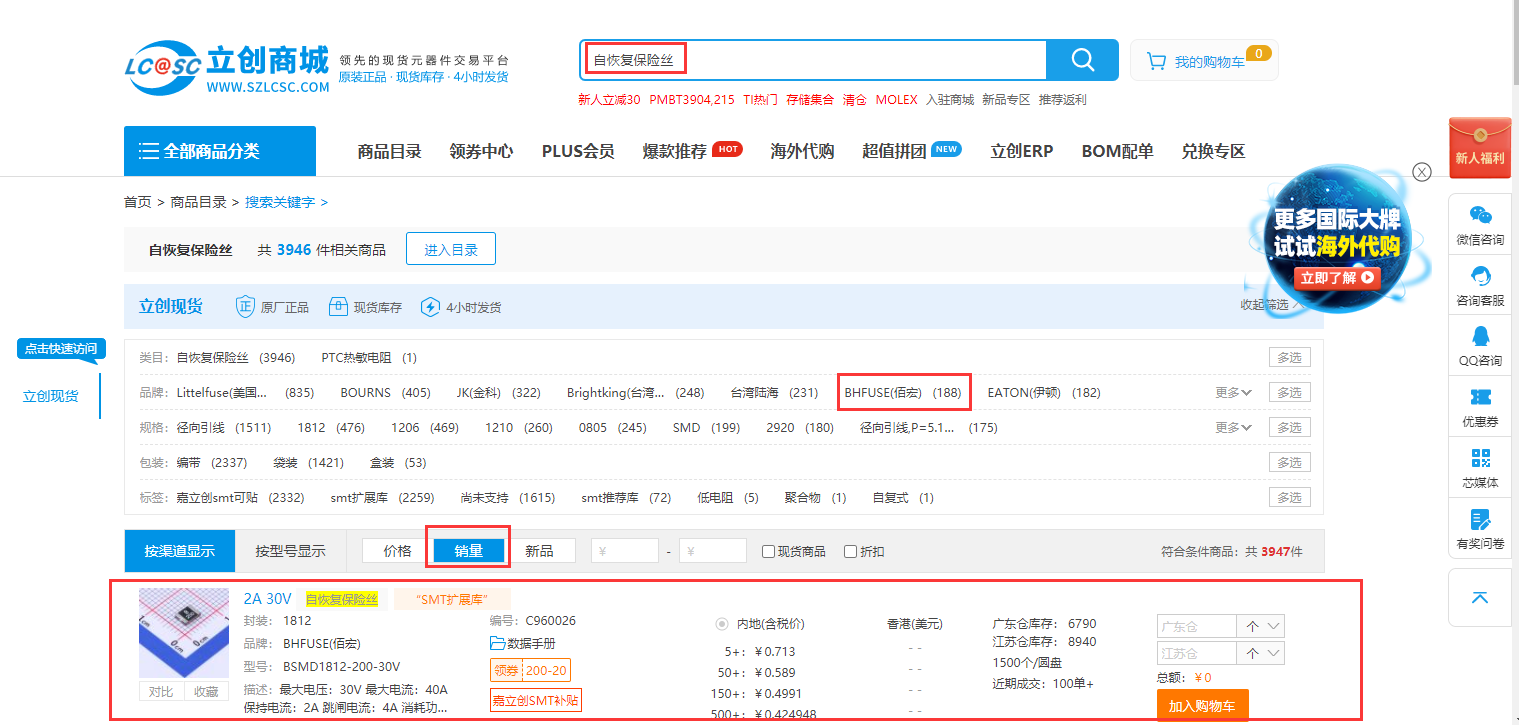Click the product thumbnail image

click(x=184, y=633)
